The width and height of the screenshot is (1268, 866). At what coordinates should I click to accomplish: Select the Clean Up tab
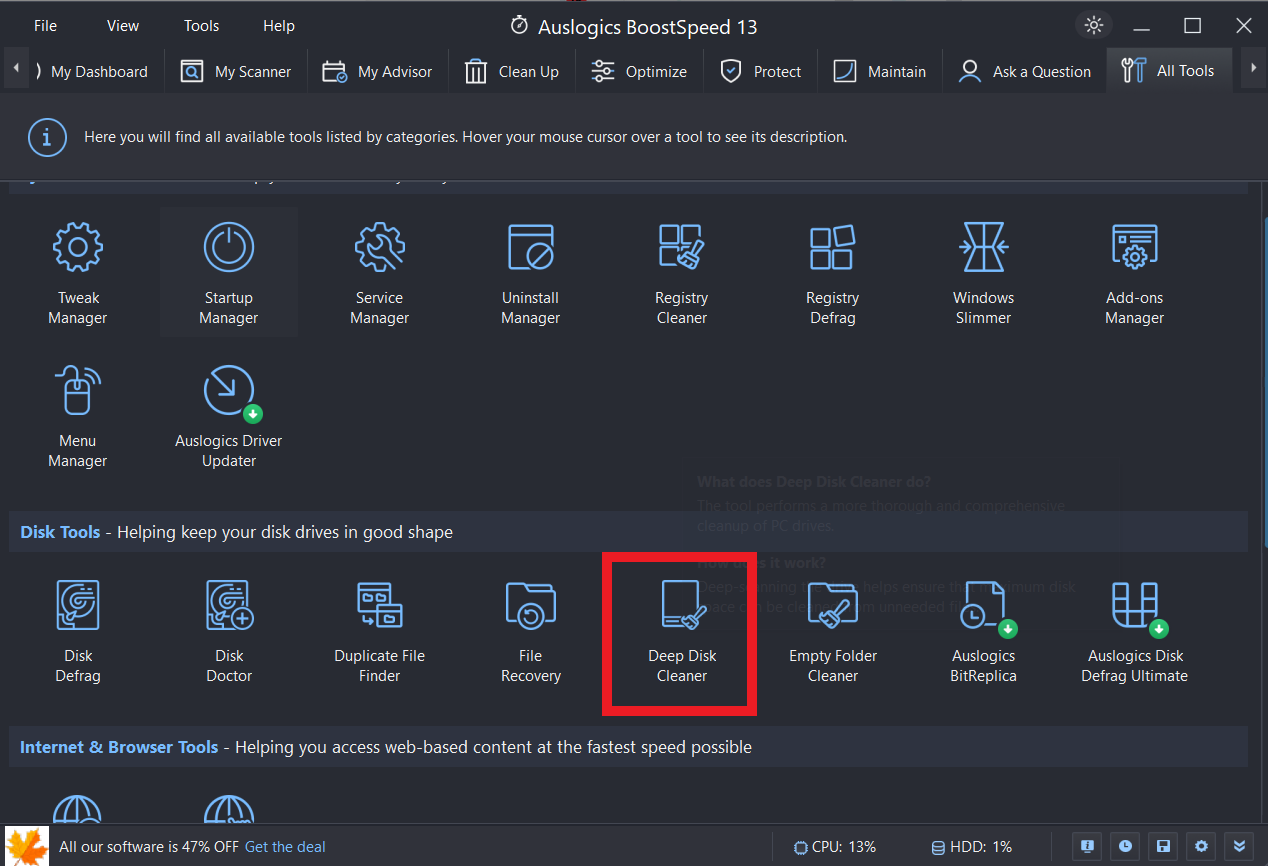pos(512,71)
